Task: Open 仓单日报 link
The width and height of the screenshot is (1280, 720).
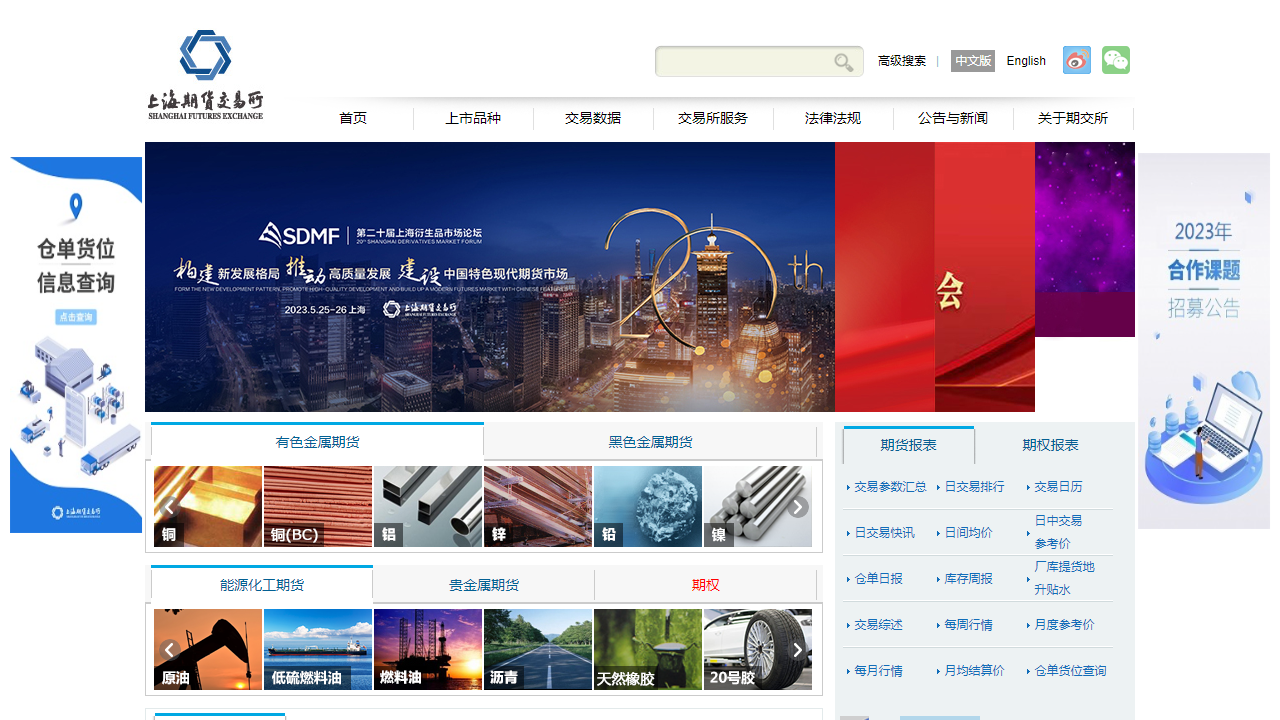Action: tap(878, 579)
